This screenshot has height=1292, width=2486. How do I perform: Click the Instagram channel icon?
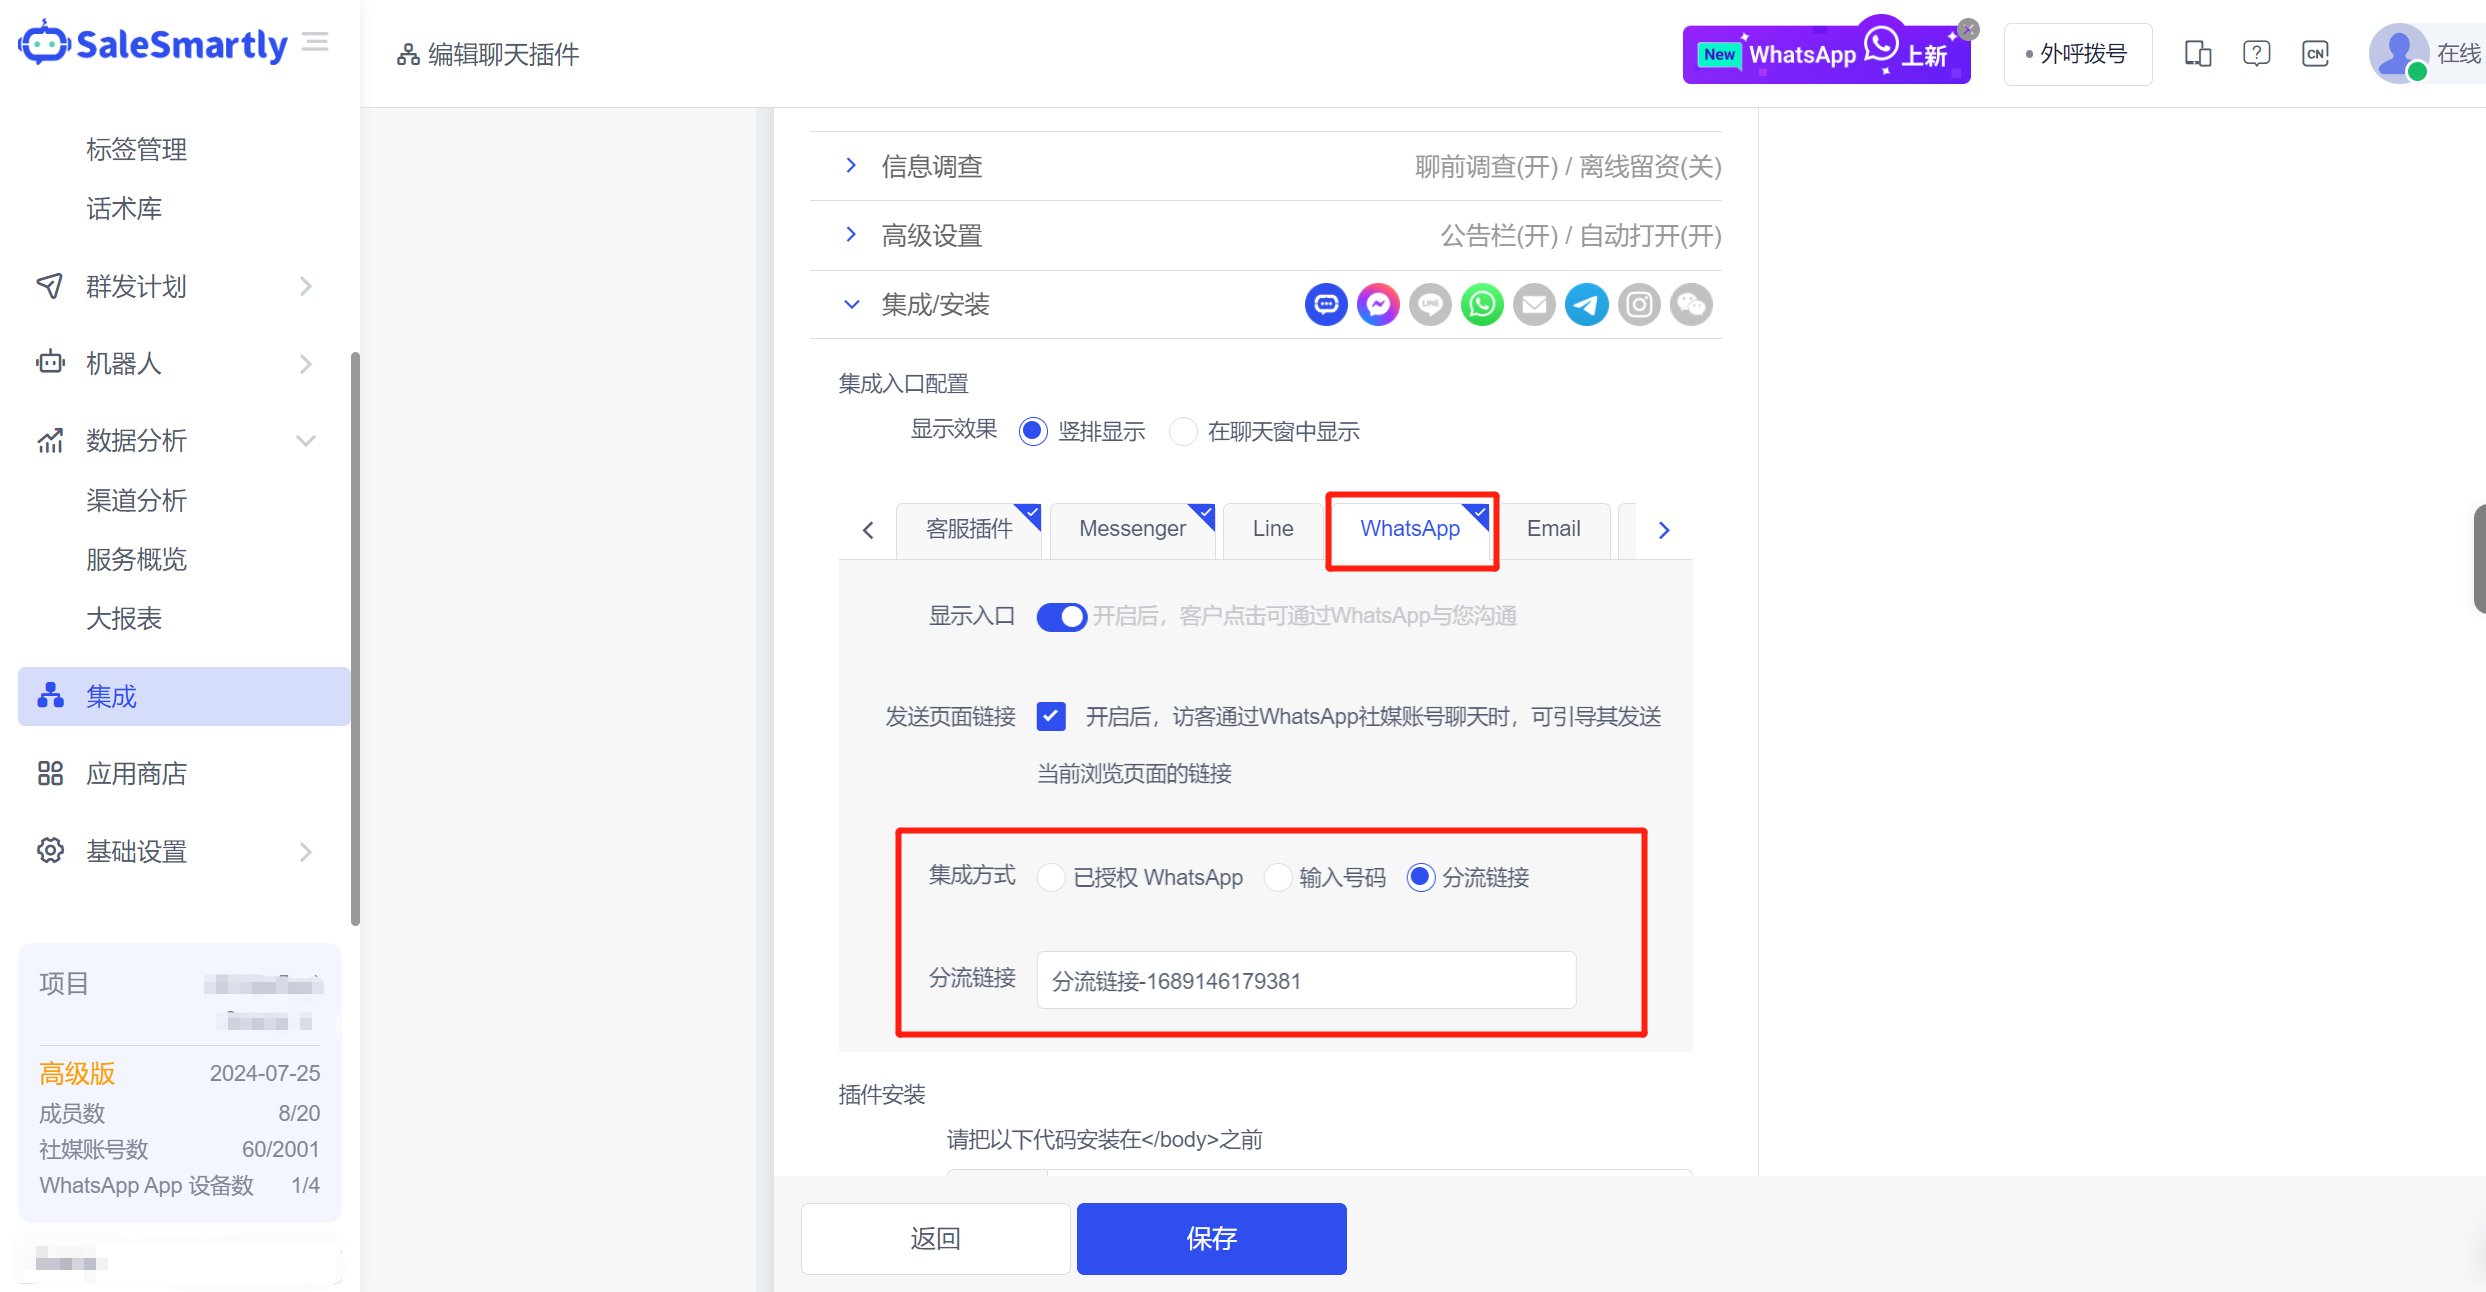1639,305
